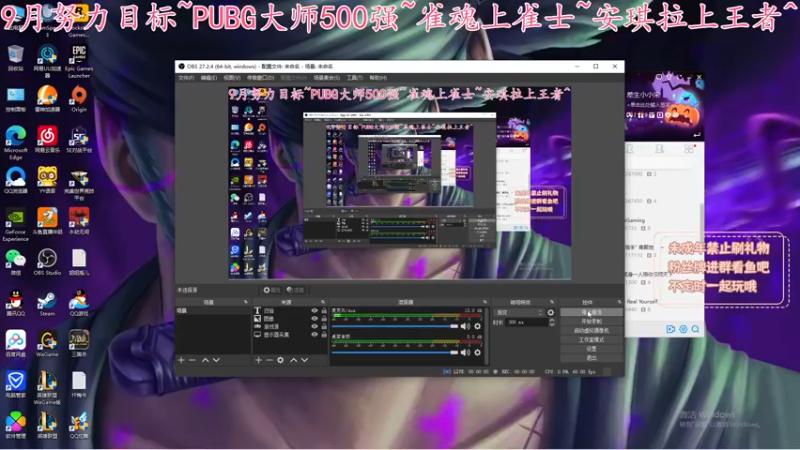Open the 编辑(E) menu
Image resolution: width=800 pixels, height=450 pixels.
[208, 78]
